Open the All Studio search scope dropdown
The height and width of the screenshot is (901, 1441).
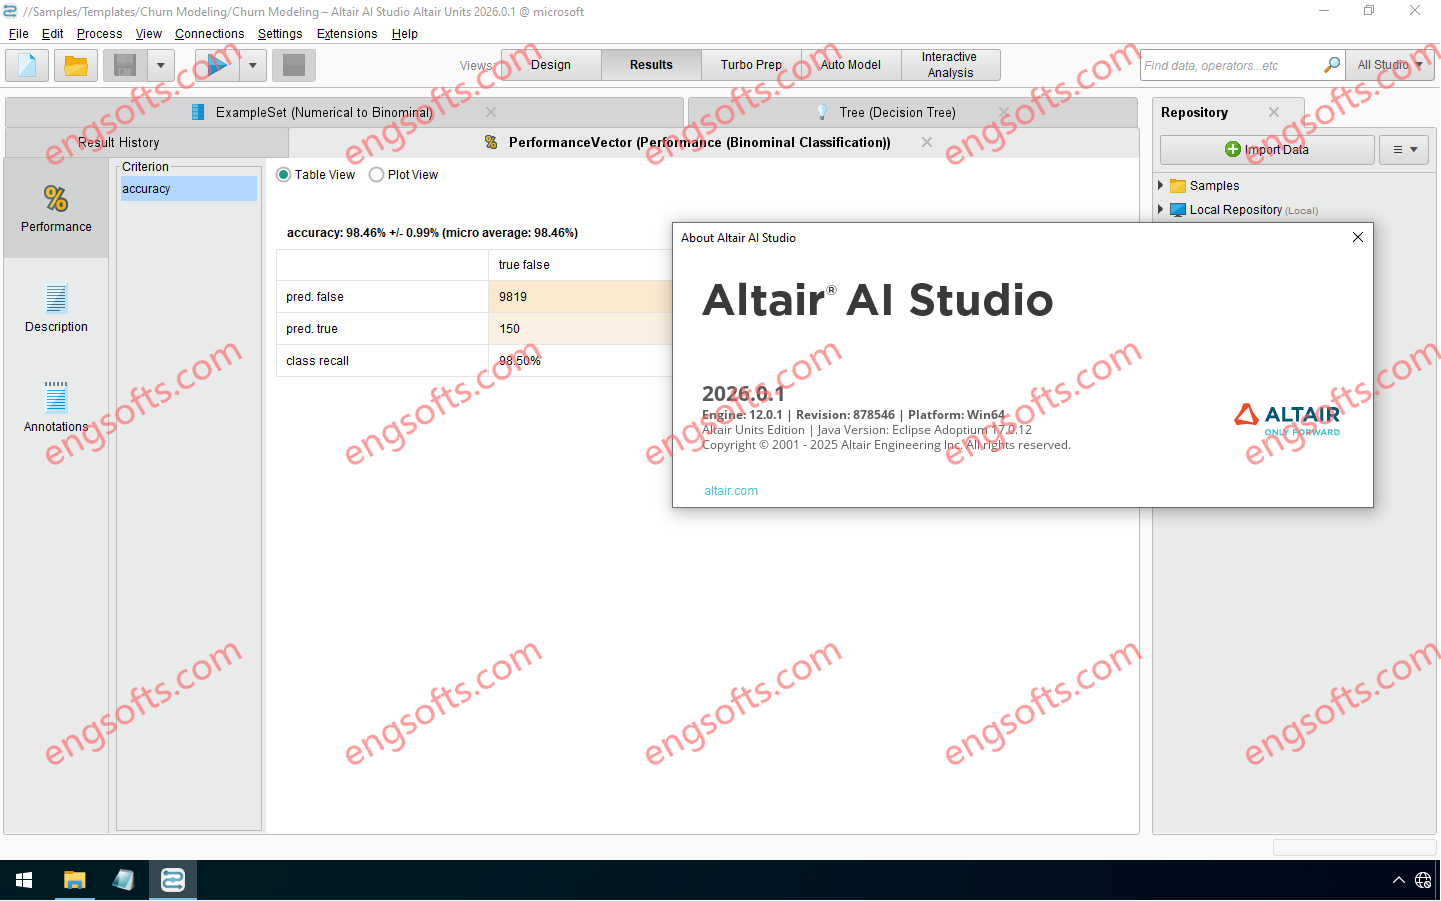tap(1390, 65)
